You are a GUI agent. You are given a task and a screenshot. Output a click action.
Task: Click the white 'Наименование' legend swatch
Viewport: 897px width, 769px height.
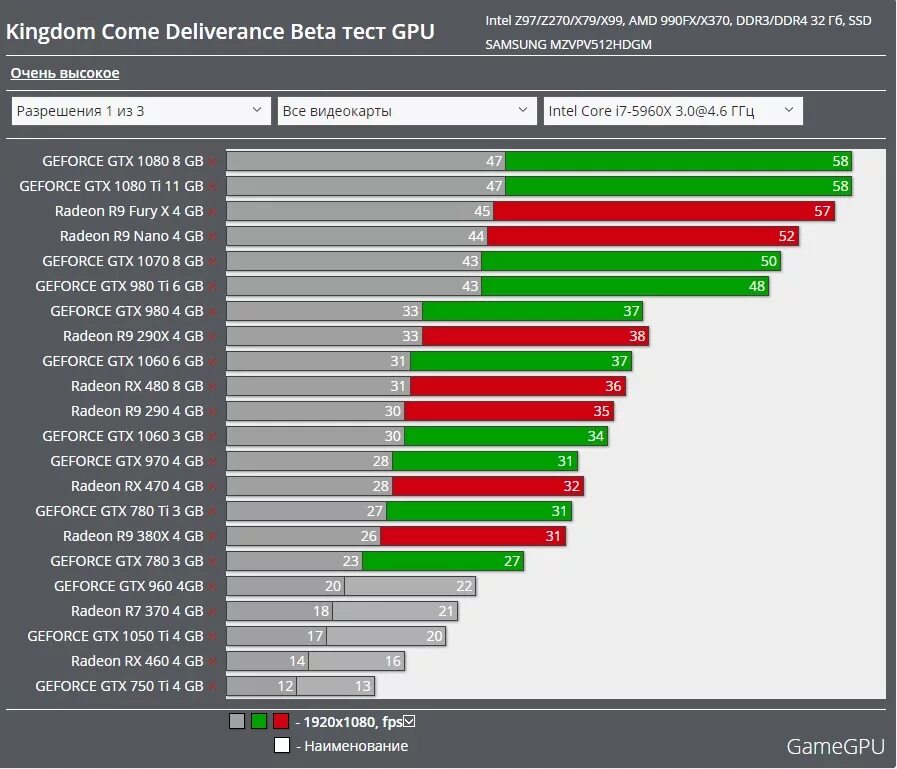[281, 745]
